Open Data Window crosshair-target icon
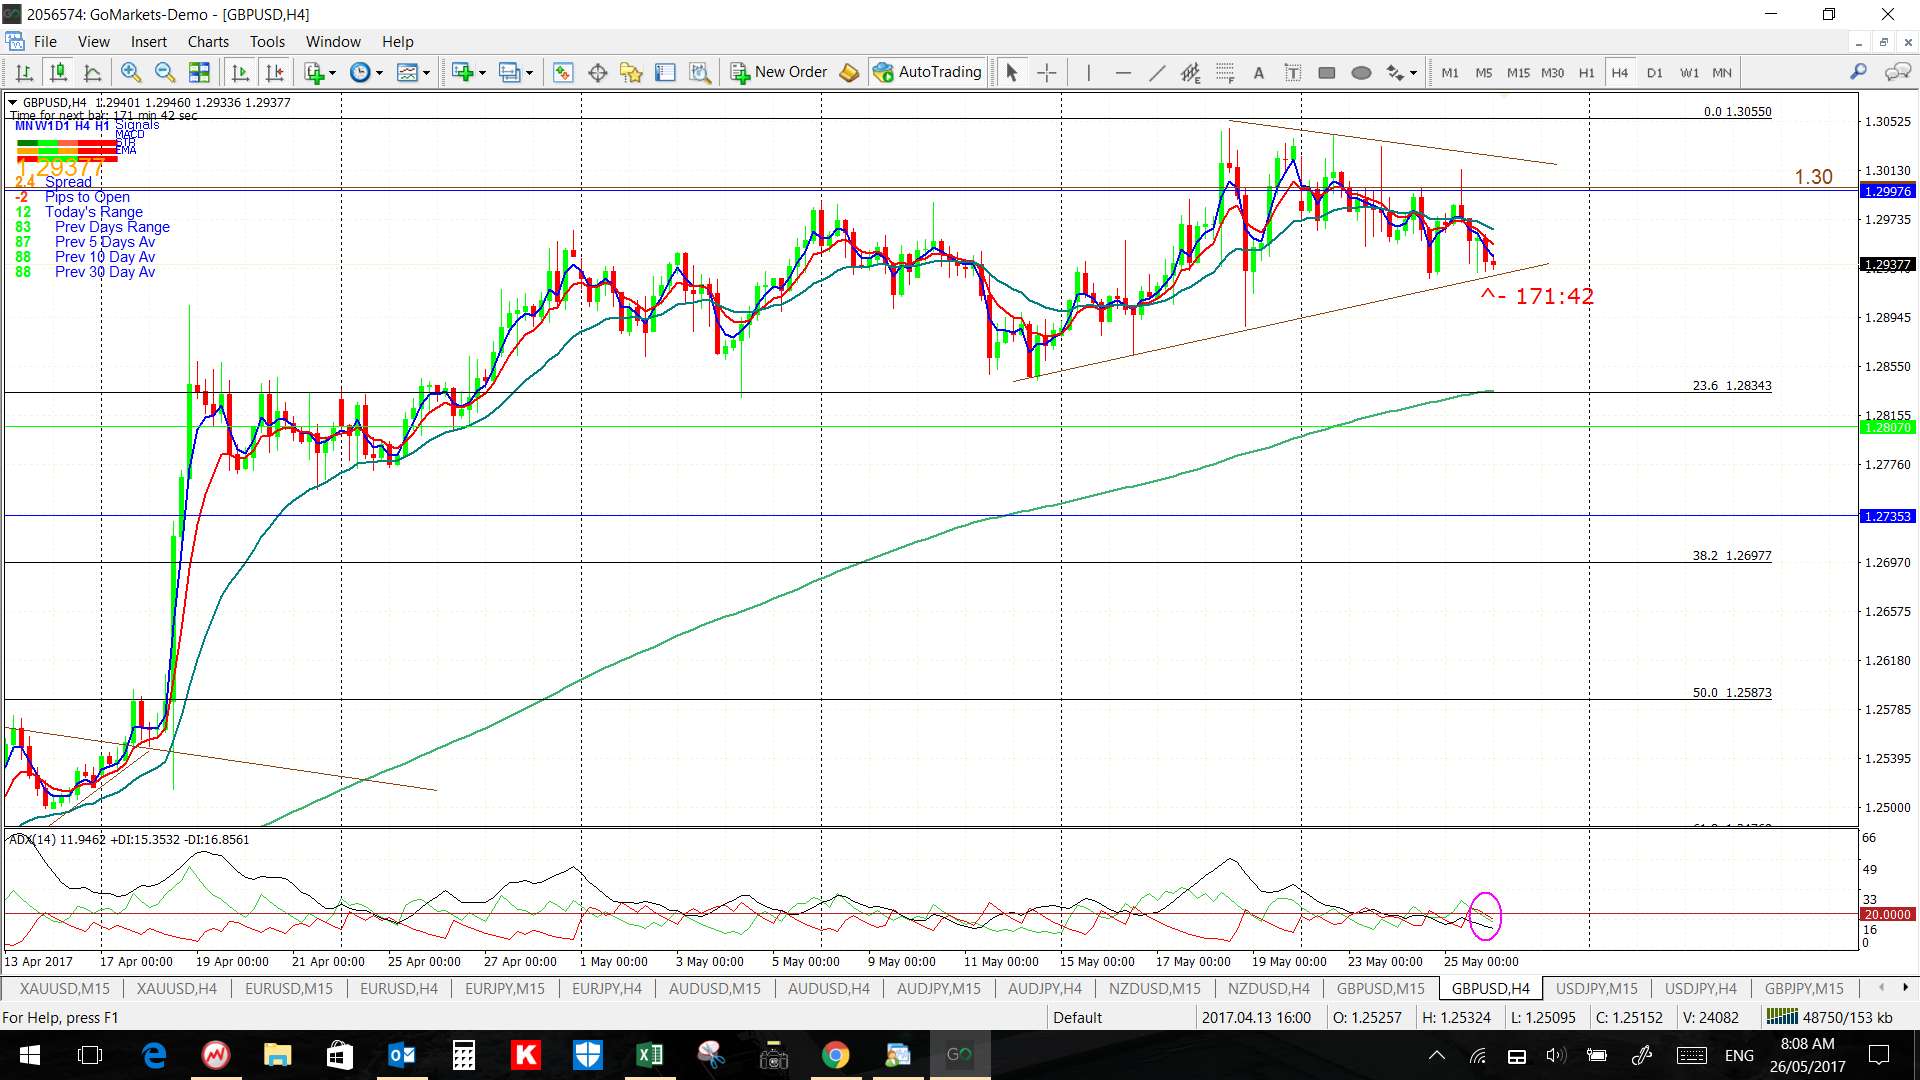Viewport: 1920px width, 1080px height. point(598,72)
